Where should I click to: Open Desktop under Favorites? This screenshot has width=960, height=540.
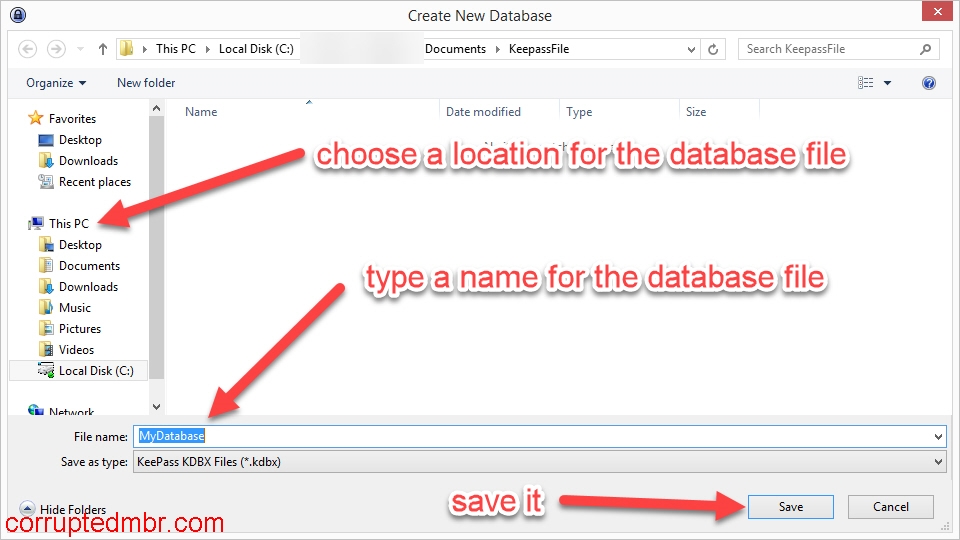click(x=80, y=140)
